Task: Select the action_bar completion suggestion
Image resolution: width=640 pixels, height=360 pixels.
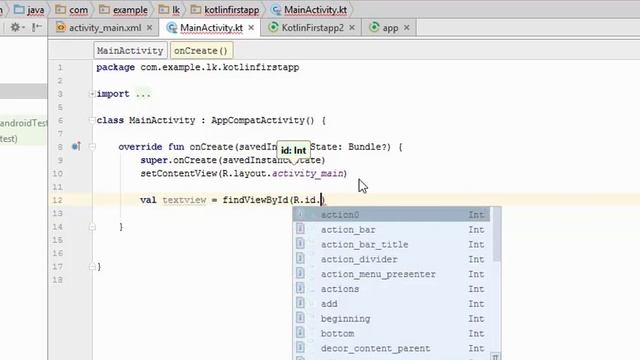Action: tap(392, 230)
